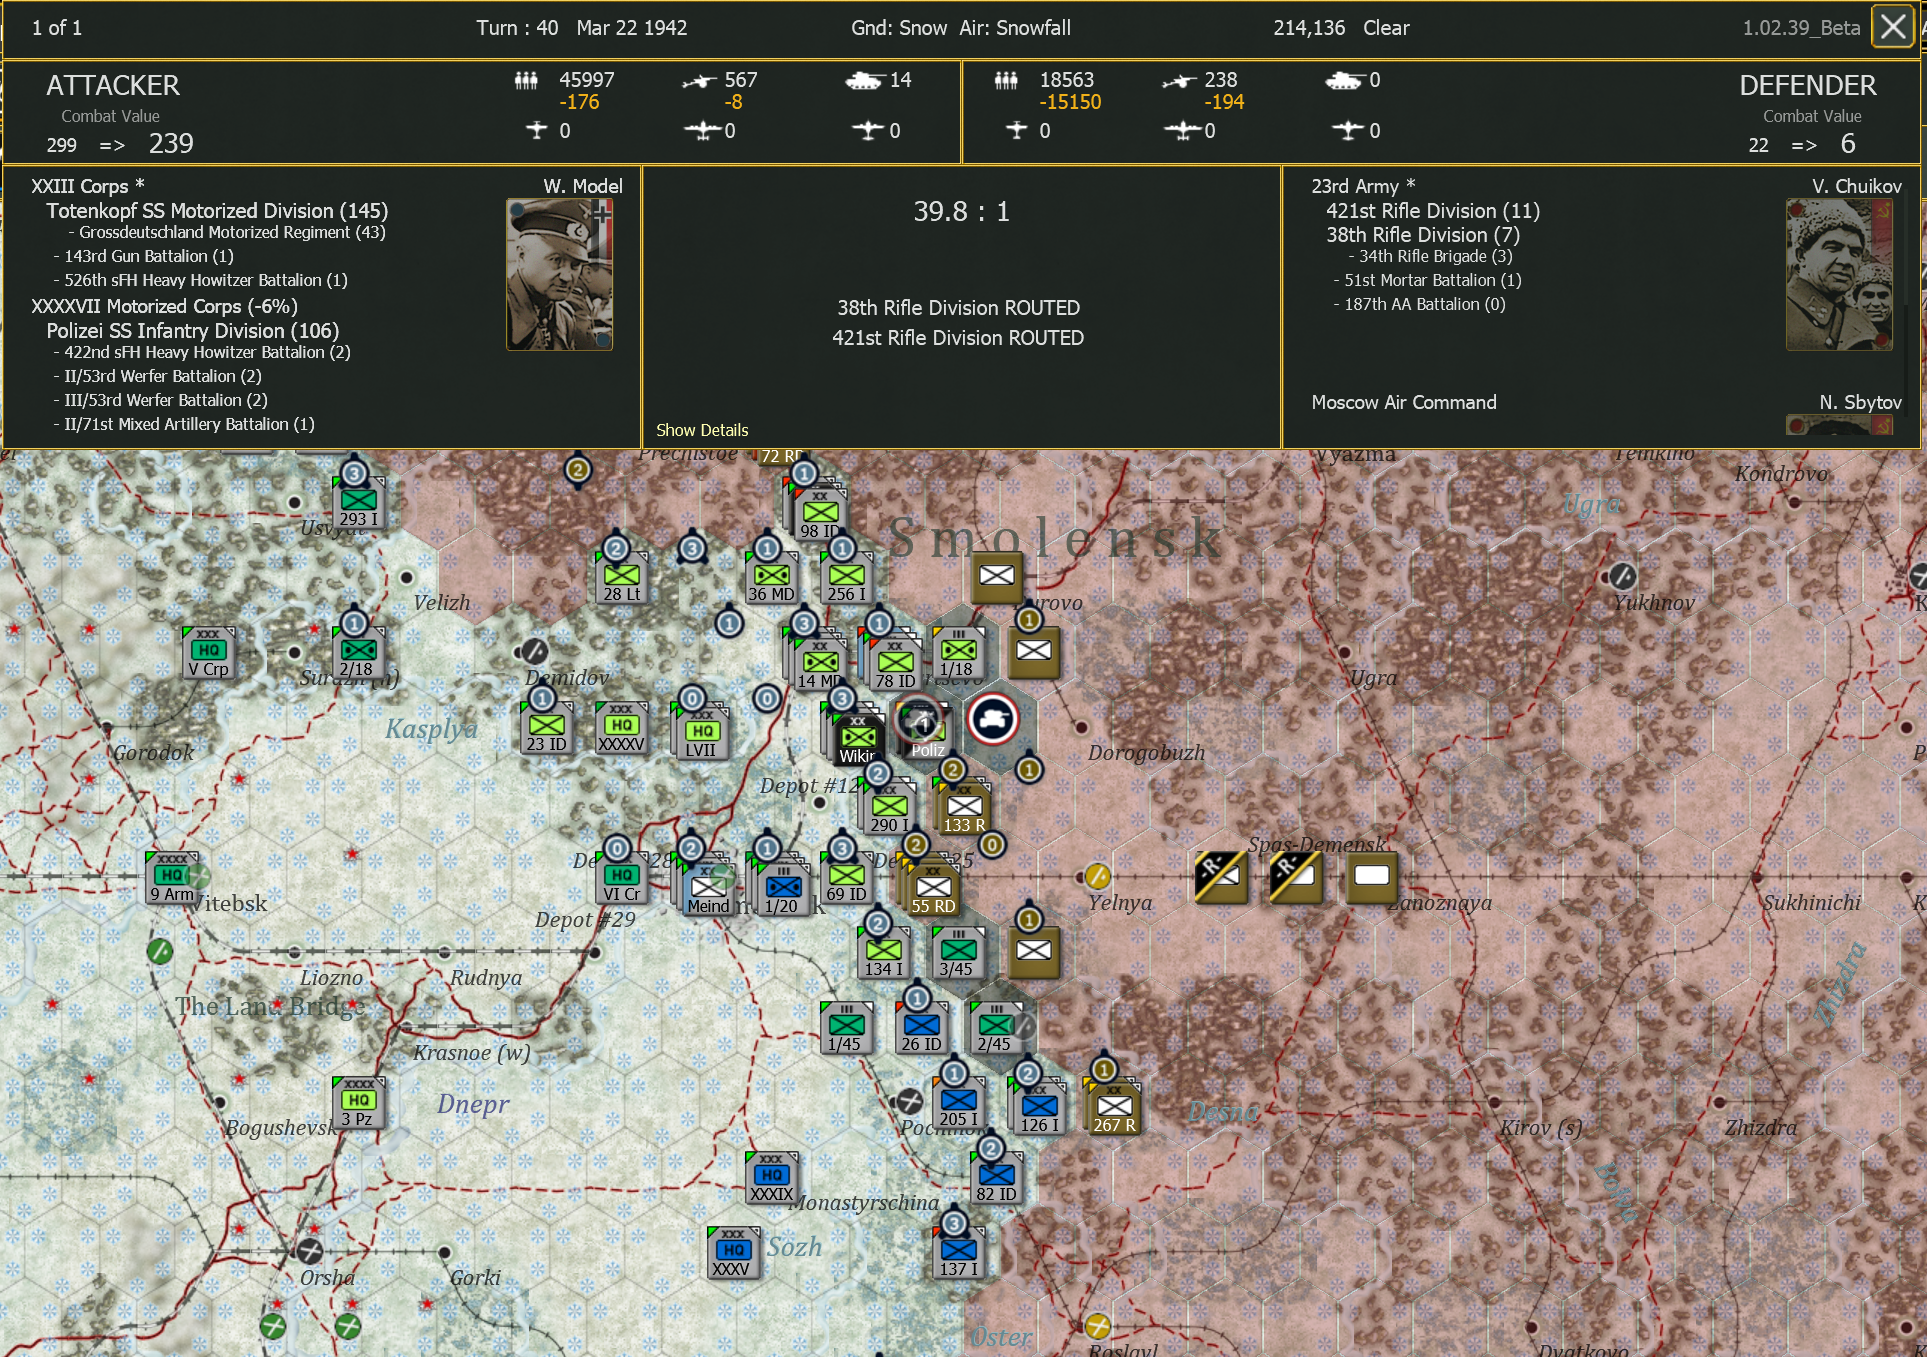Select the 69 ID unit counter

tap(847, 878)
